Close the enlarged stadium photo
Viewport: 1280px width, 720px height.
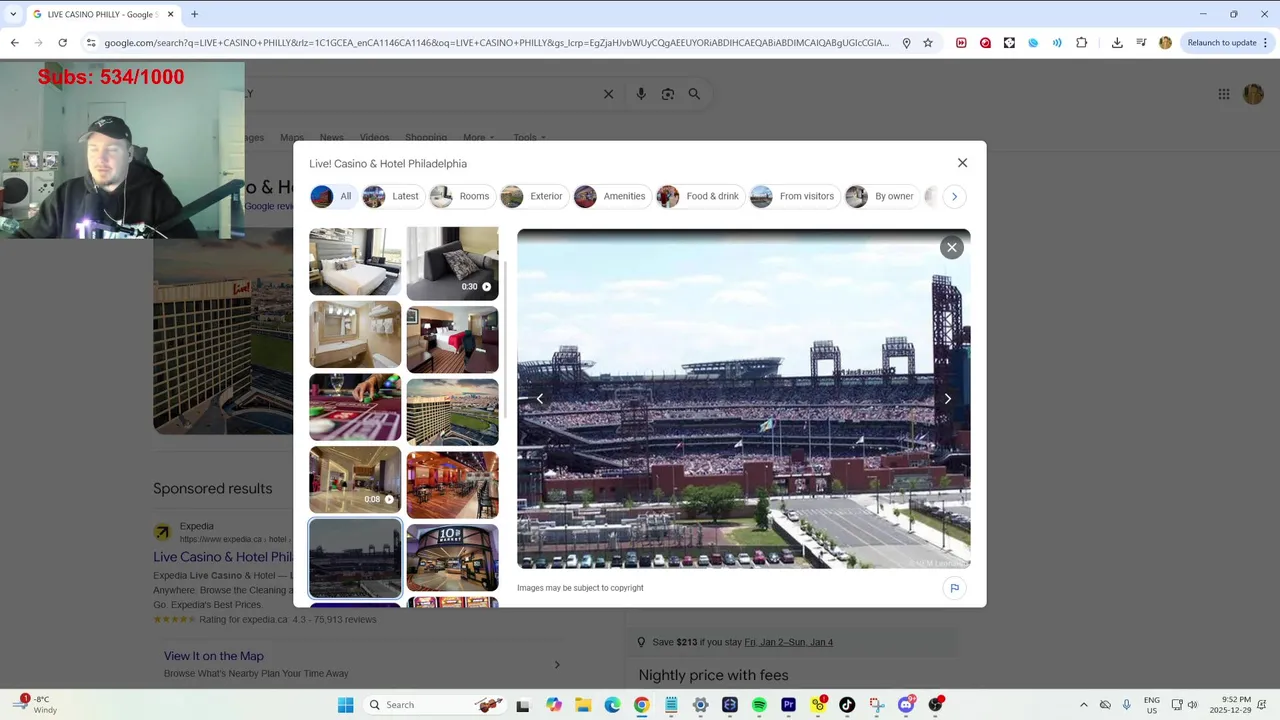pos(952,247)
